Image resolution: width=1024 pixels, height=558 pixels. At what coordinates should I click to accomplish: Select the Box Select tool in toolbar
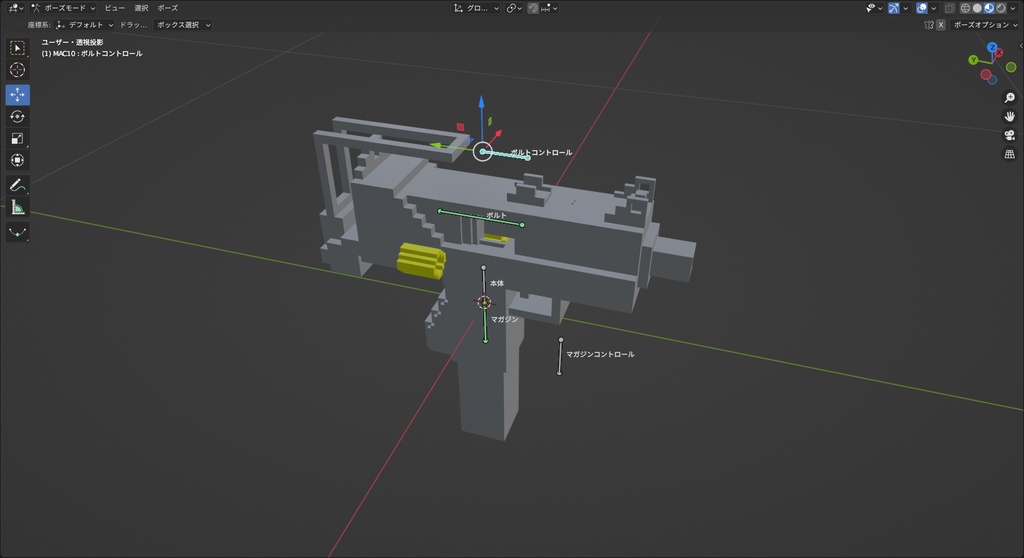pyautogui.click(x=18, y=48)
